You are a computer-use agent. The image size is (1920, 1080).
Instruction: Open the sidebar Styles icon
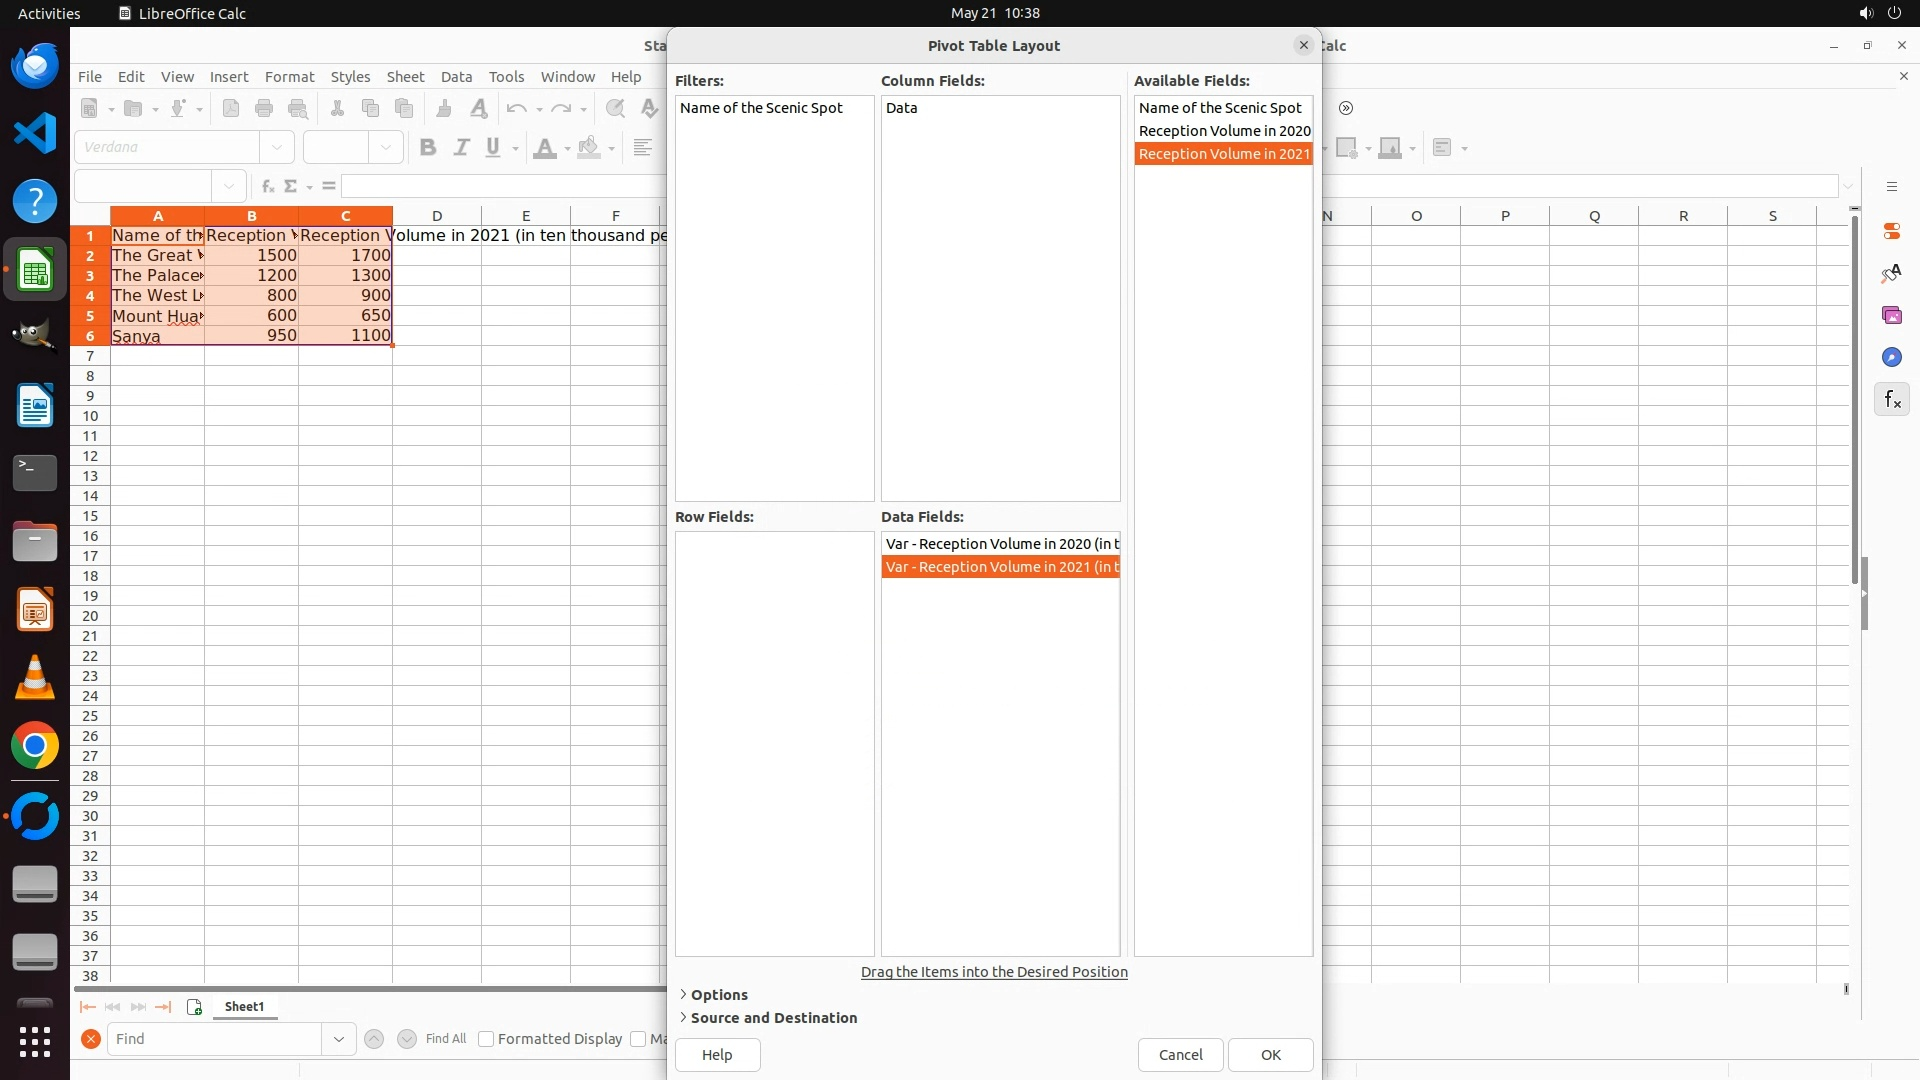point(1891,273)
